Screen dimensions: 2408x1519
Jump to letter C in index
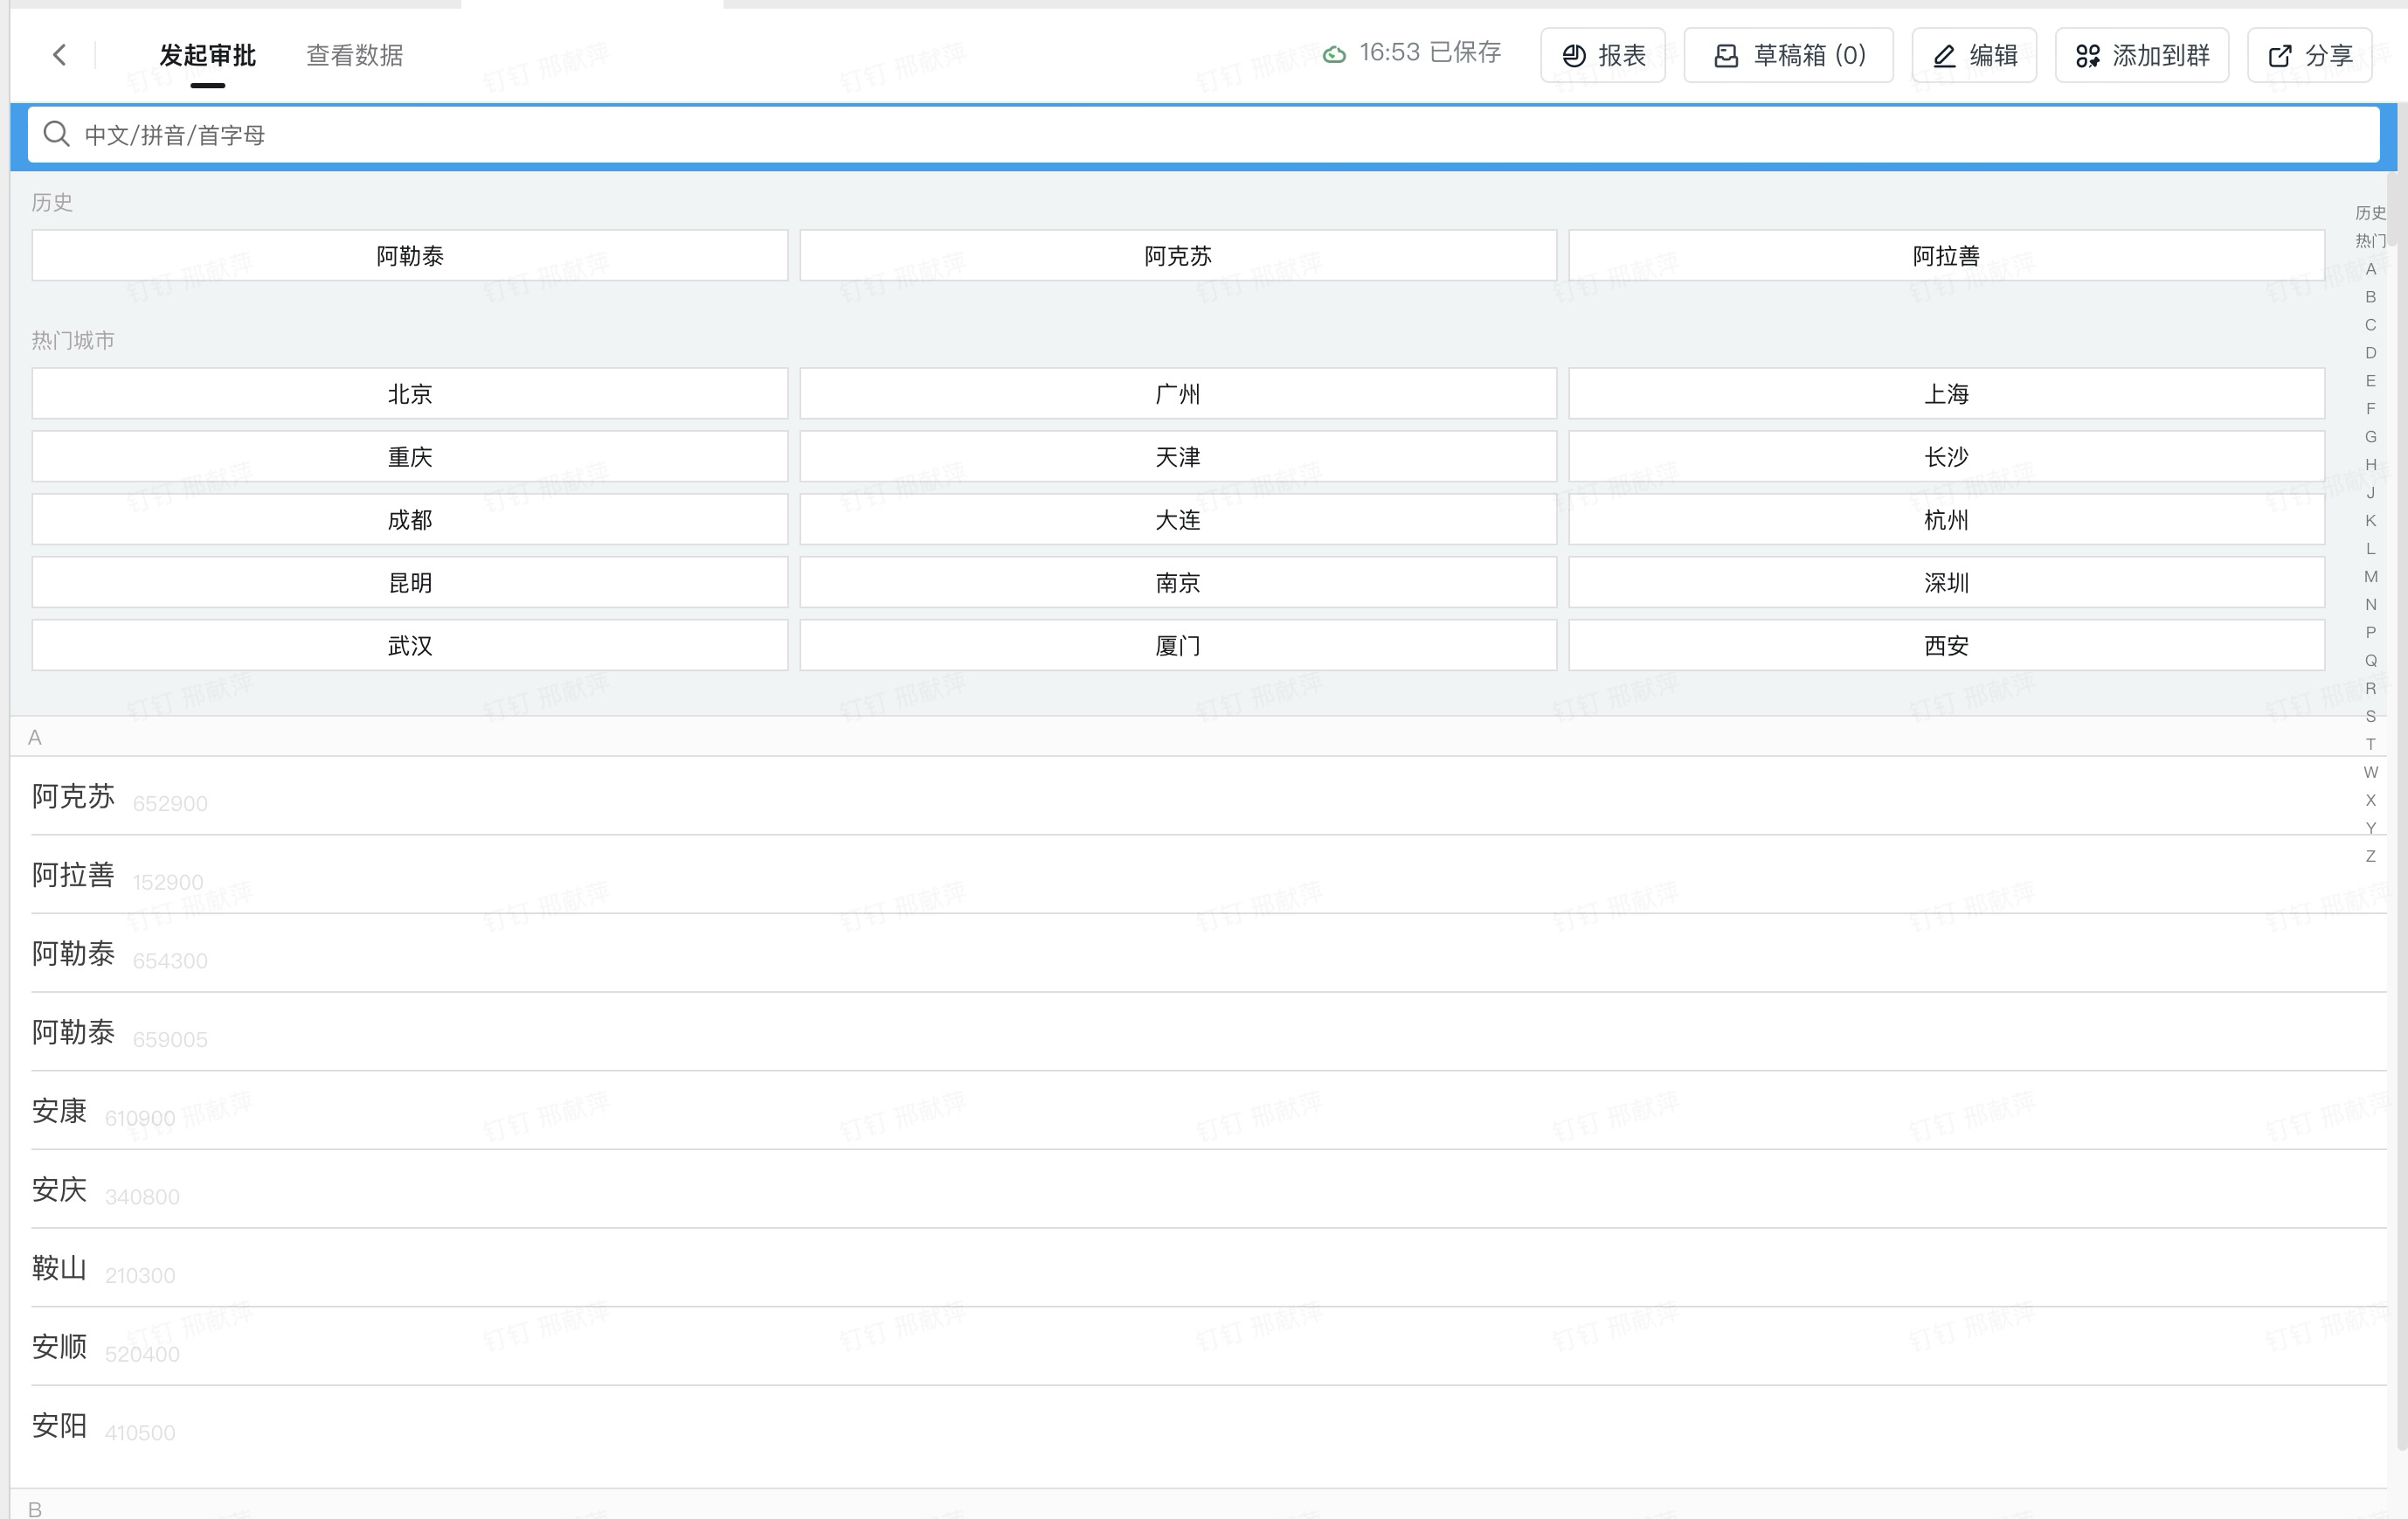[2370, 325]
